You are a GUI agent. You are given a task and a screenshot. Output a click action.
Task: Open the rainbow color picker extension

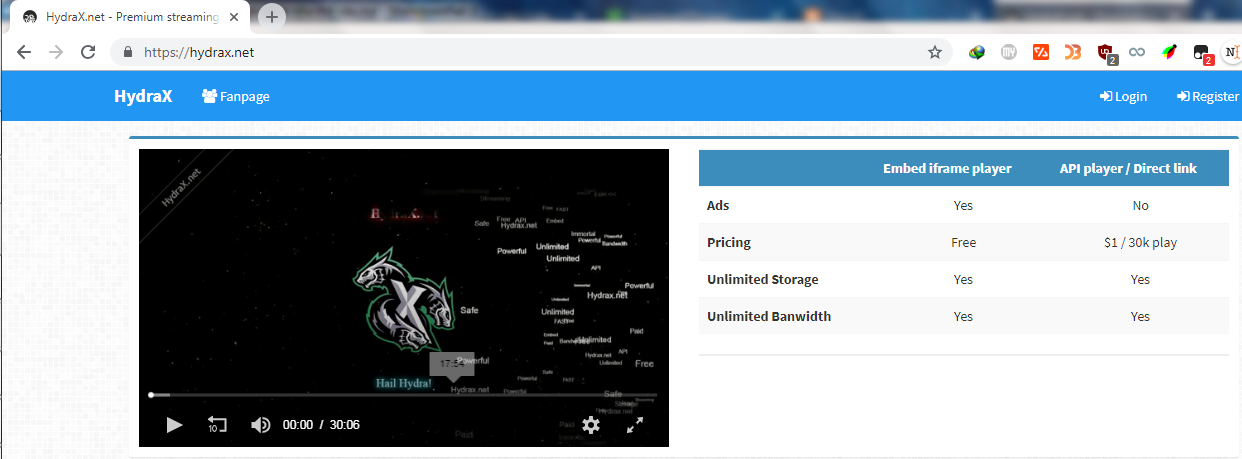click(x=1169, y=52)
